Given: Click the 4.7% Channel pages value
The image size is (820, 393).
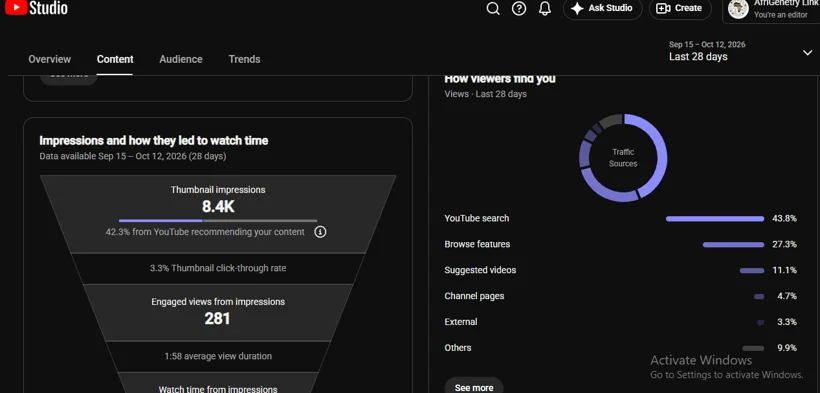Looking at the screenshot, I should [787, 296].
